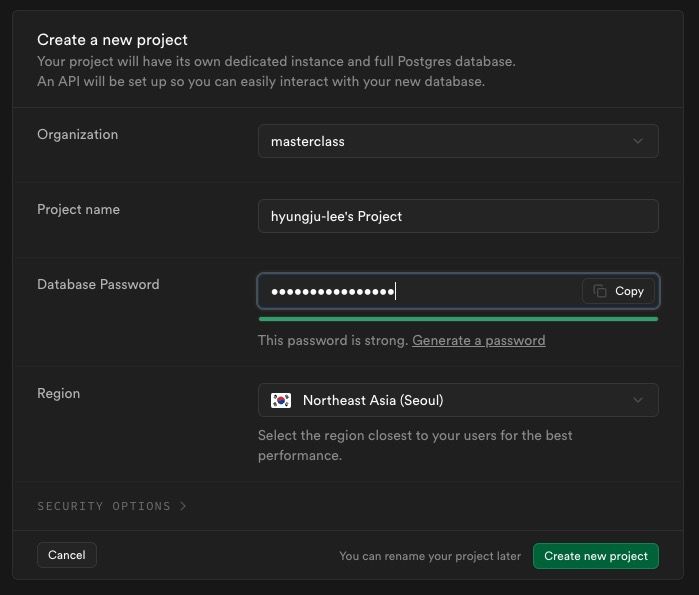The image size is (699, 595).
Task: Expand the SECURITY OPTIONS section
Action: [112, 506]
